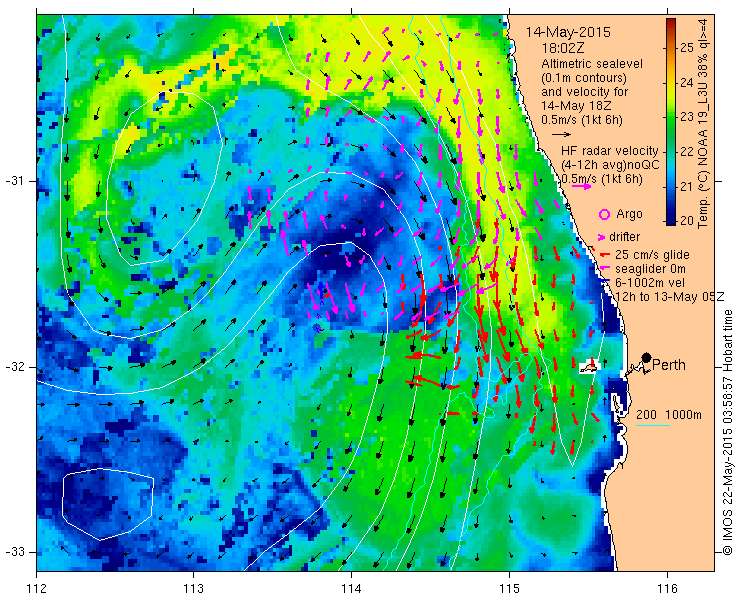Click the 23 degree label on color bar

pyautogui.click(x=687, y=117)
